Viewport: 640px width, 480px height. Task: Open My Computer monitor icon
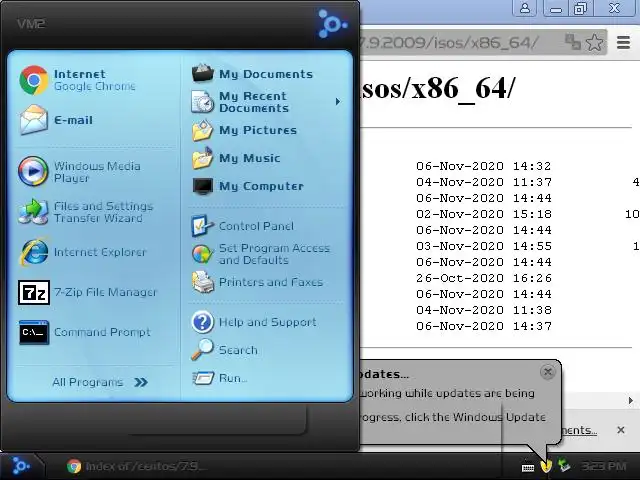pos(202,186)
